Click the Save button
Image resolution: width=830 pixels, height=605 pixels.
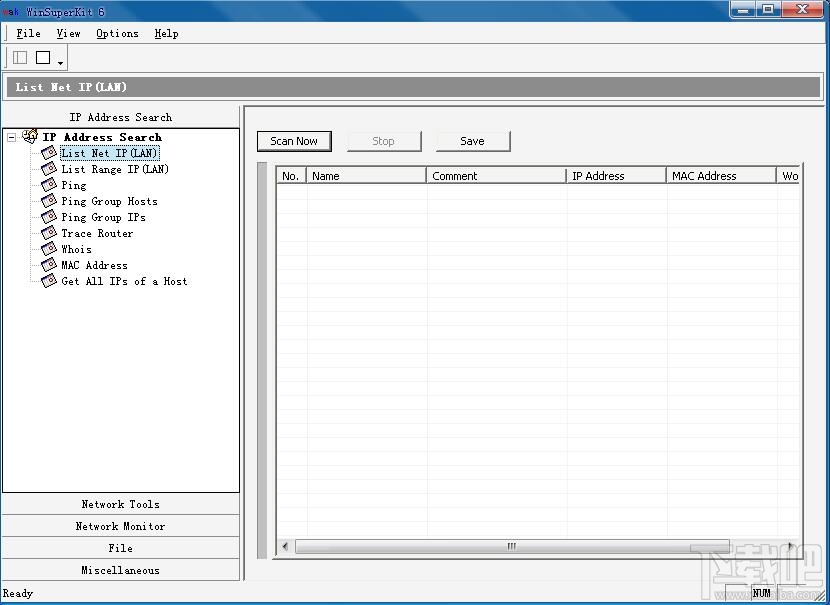click(x=472, y=141)
